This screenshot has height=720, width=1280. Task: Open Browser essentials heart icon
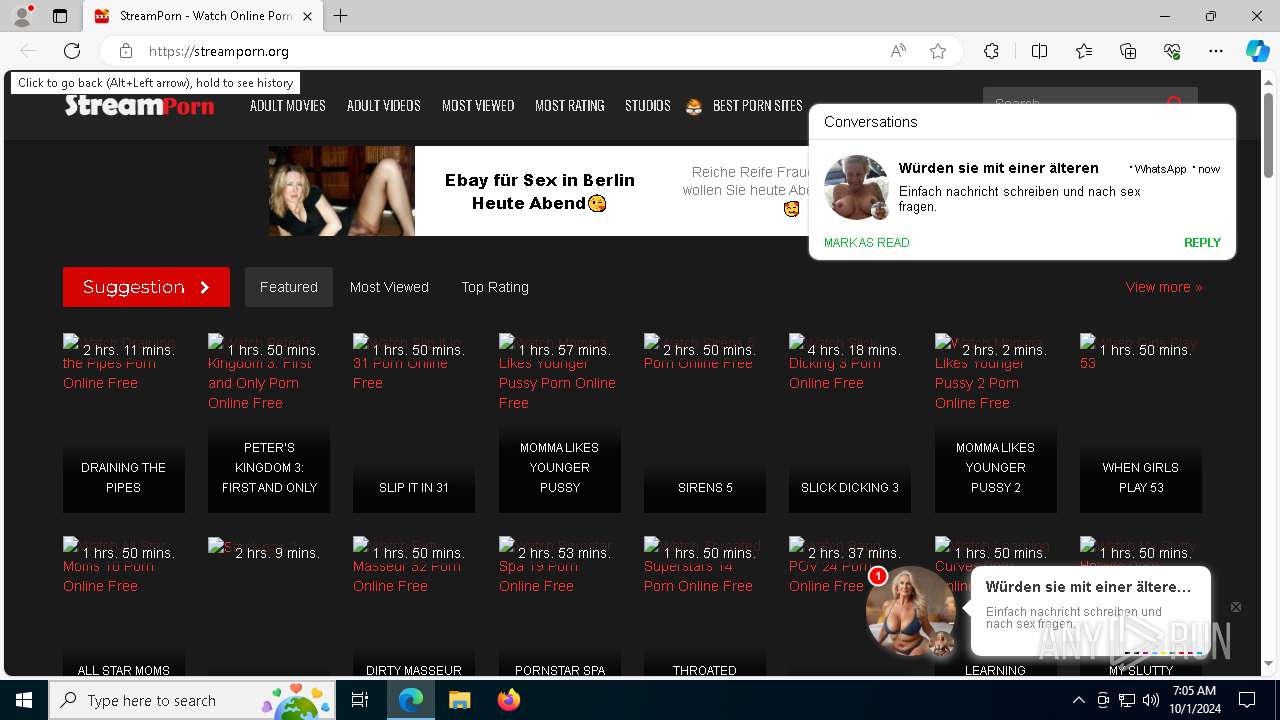[1172, 51]
